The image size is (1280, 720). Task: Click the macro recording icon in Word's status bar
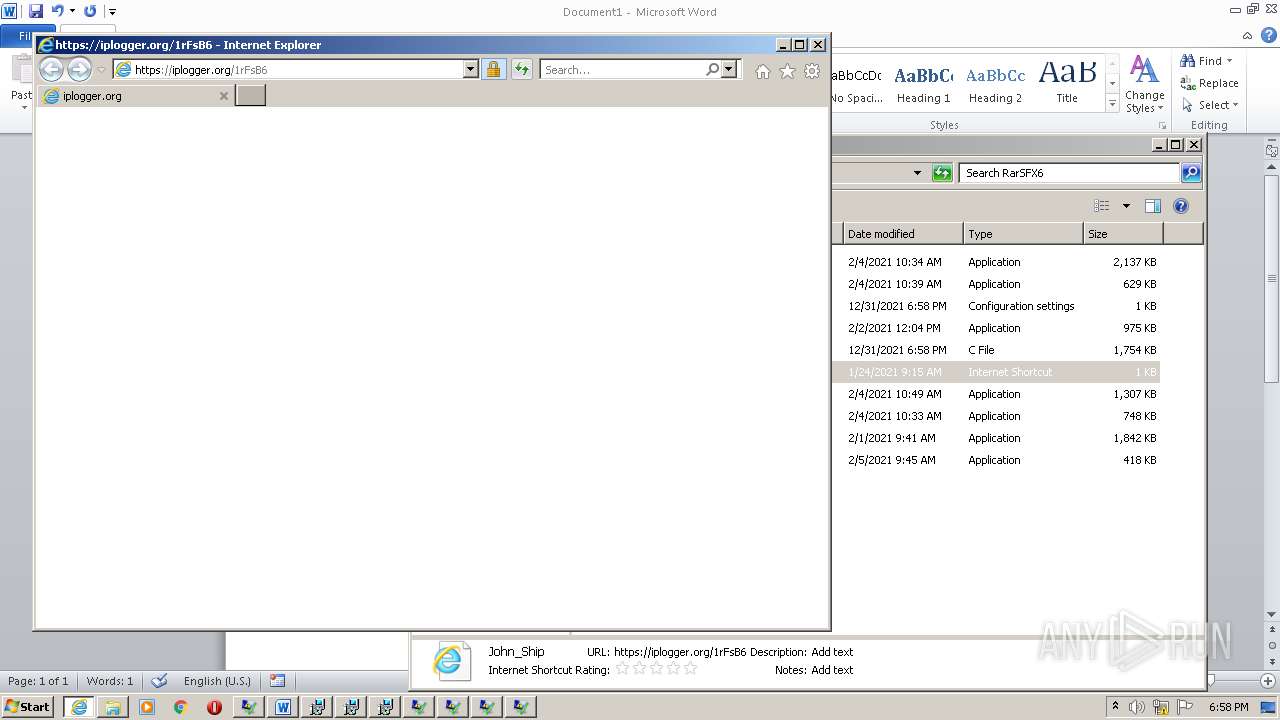coord(278,681)
